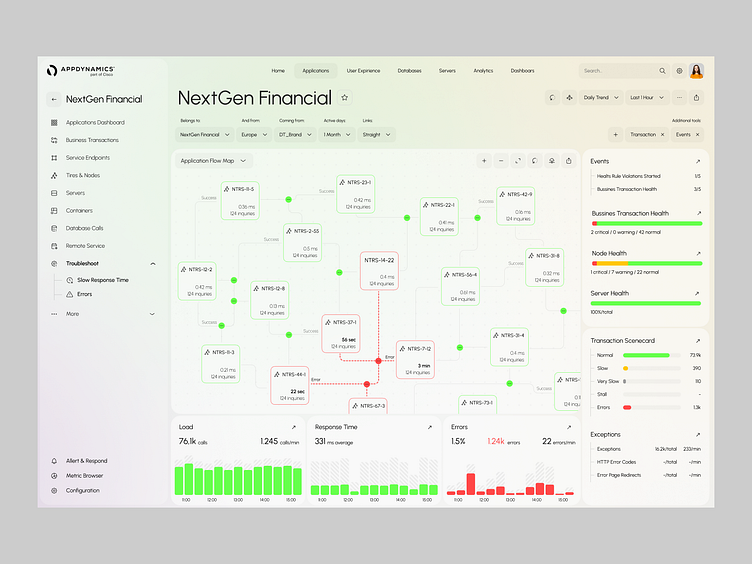The width and height of the screenshot is (752, 564).
Task: Collapse the Troubleshoot section
Action: pos(153,263)
